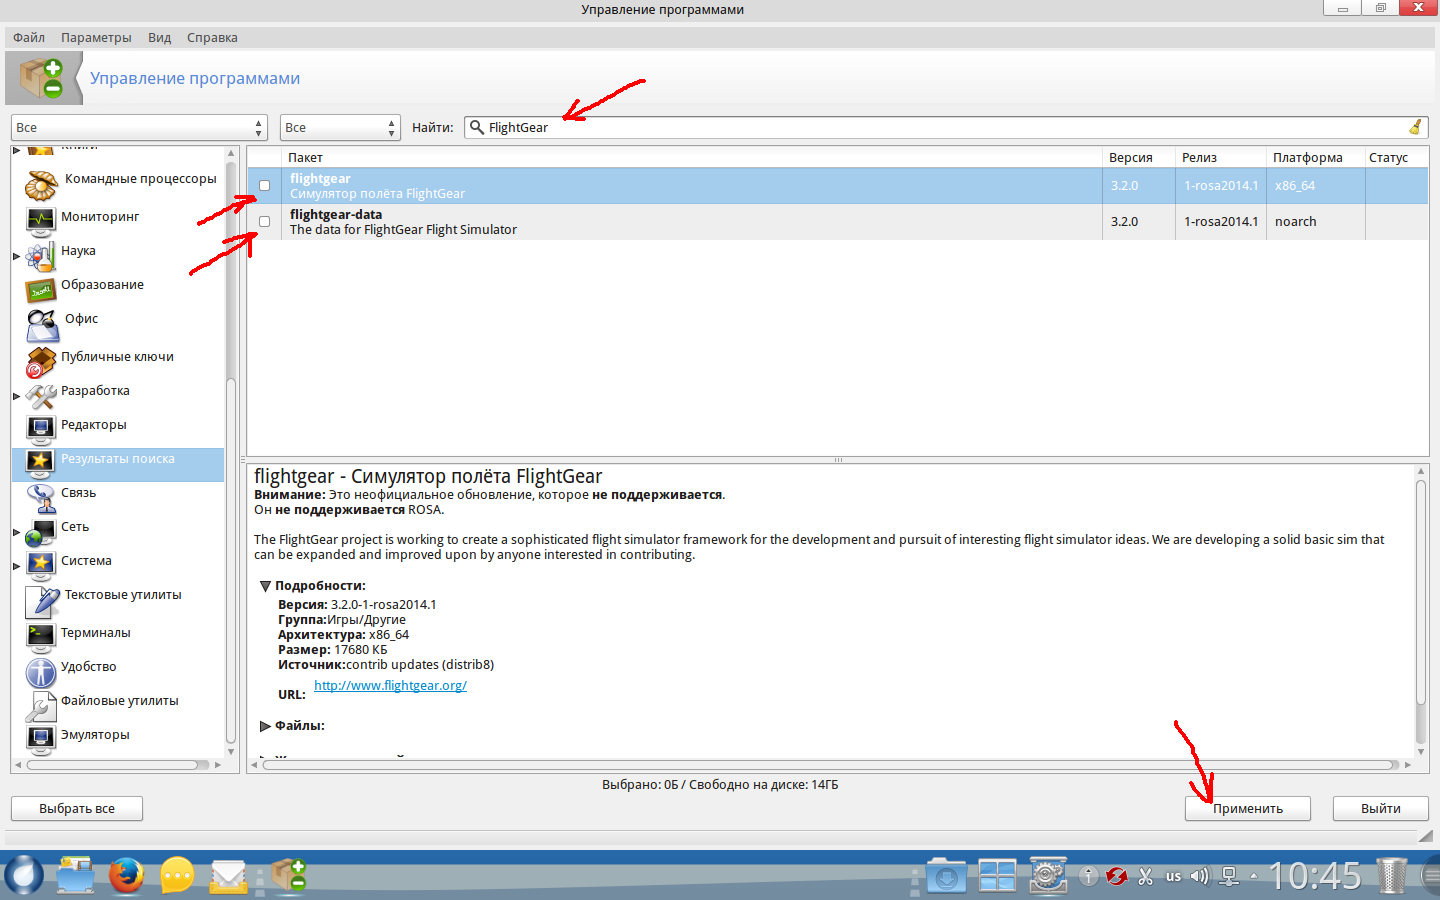
Task: Expand the Разработка tree node arrow
Action: (x=17, y=396)
